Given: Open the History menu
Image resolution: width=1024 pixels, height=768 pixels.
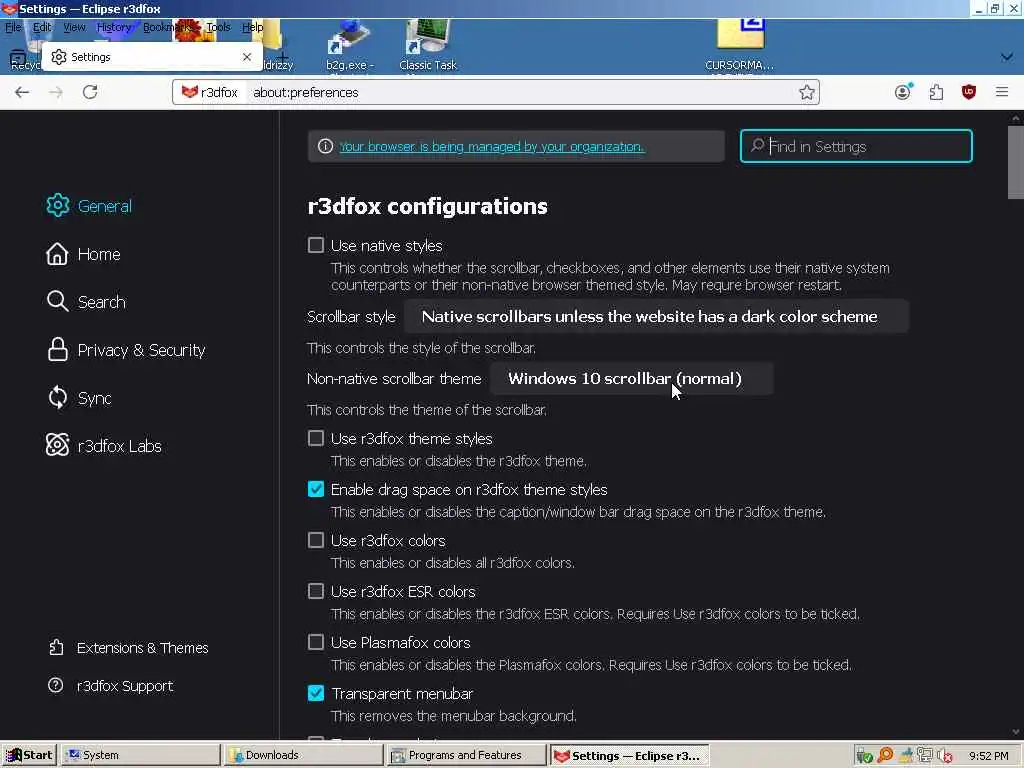Looking at the screenshot, I should point(114,27).
